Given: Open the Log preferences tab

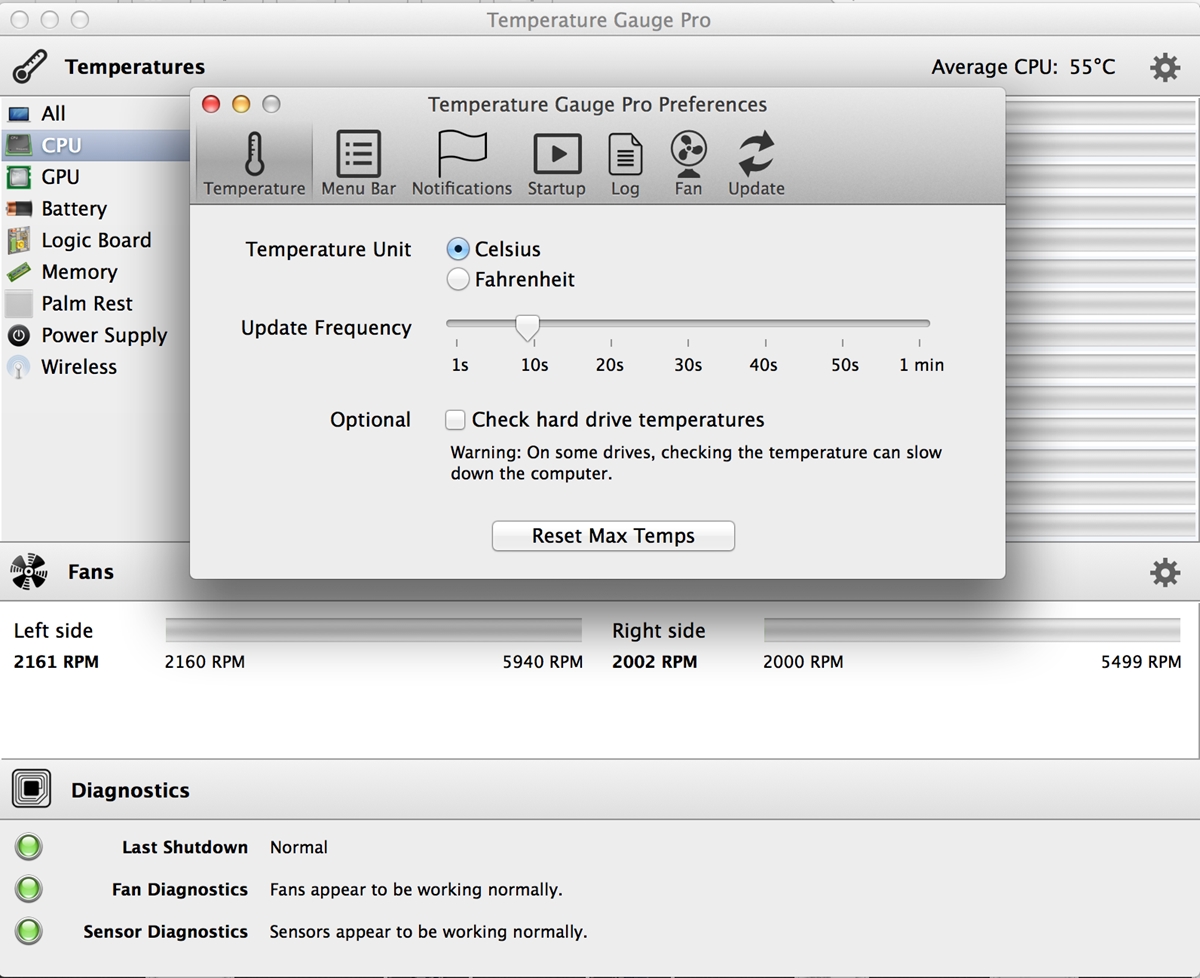Looking at the screenshot, I should (625, 163).
